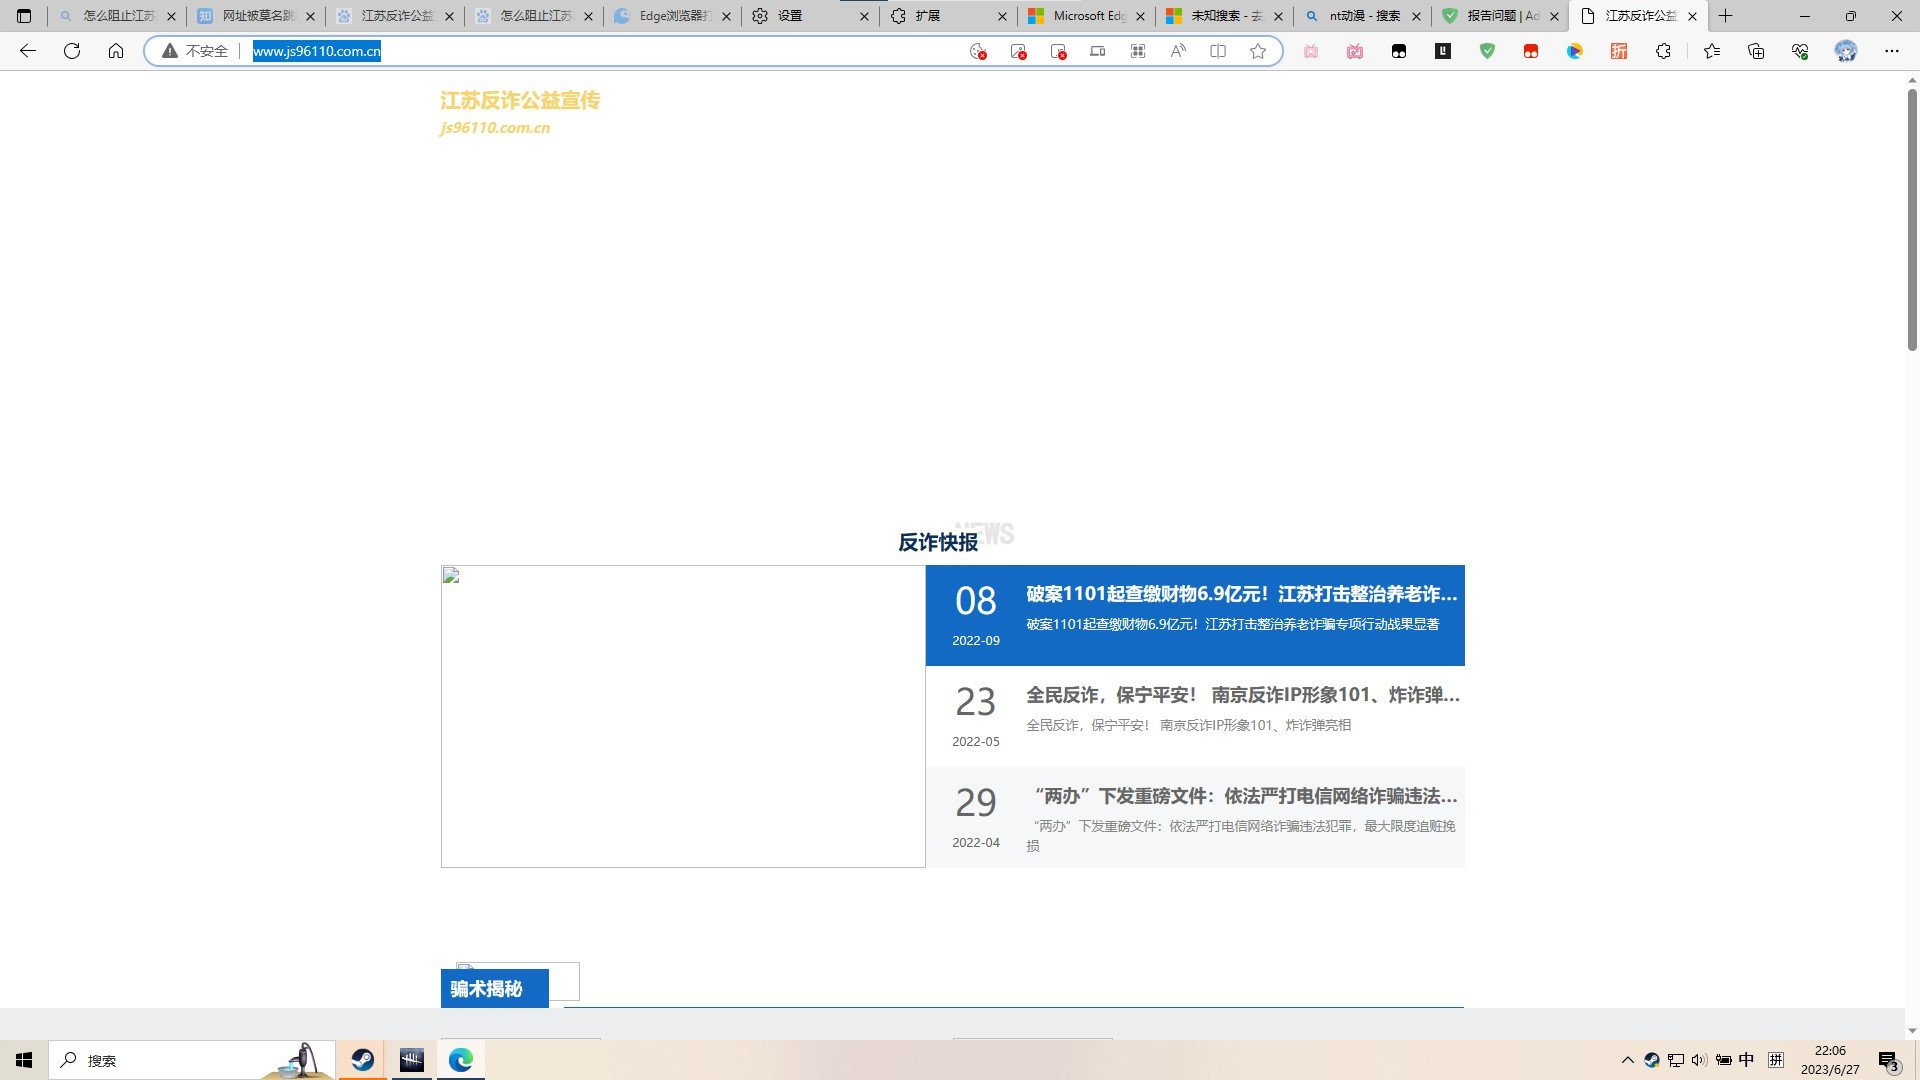Open the Edge profile avatar
Screen dimensions: 1920x1080
[1845, 51]
